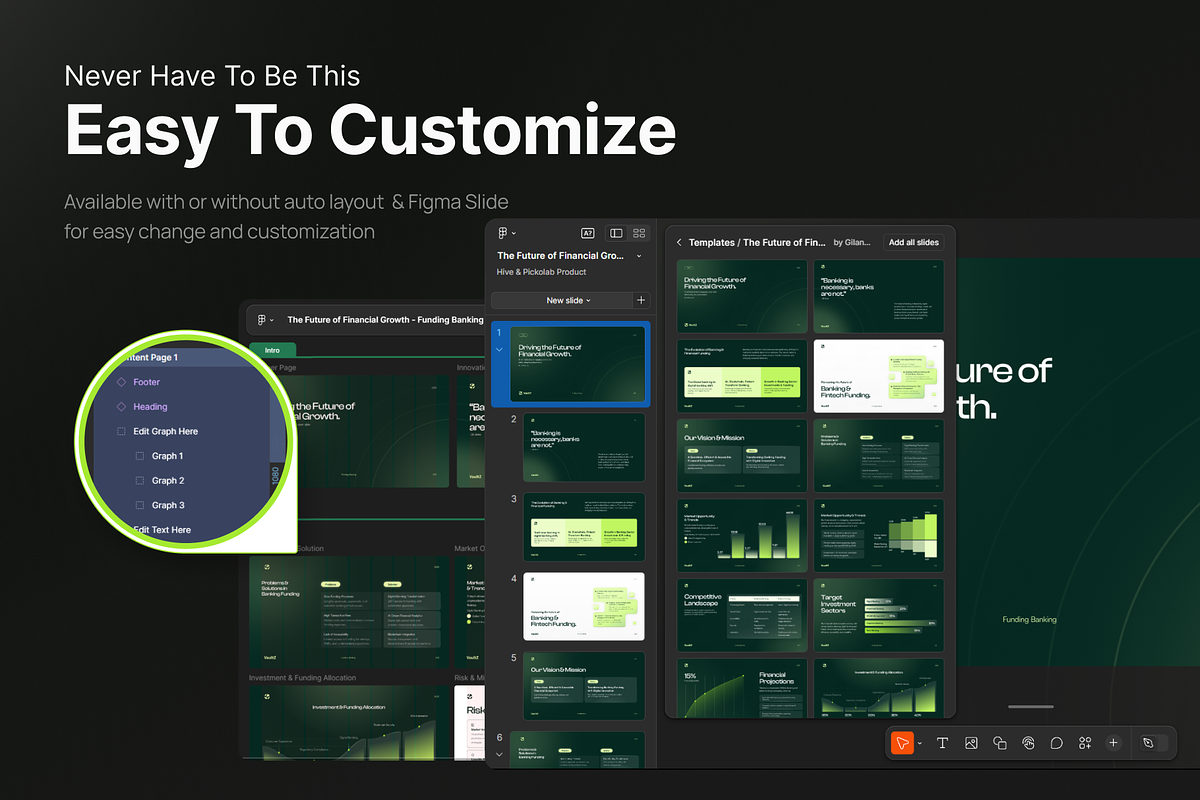
Task: Select the interaction touch tool
Action: (1028, 743)
